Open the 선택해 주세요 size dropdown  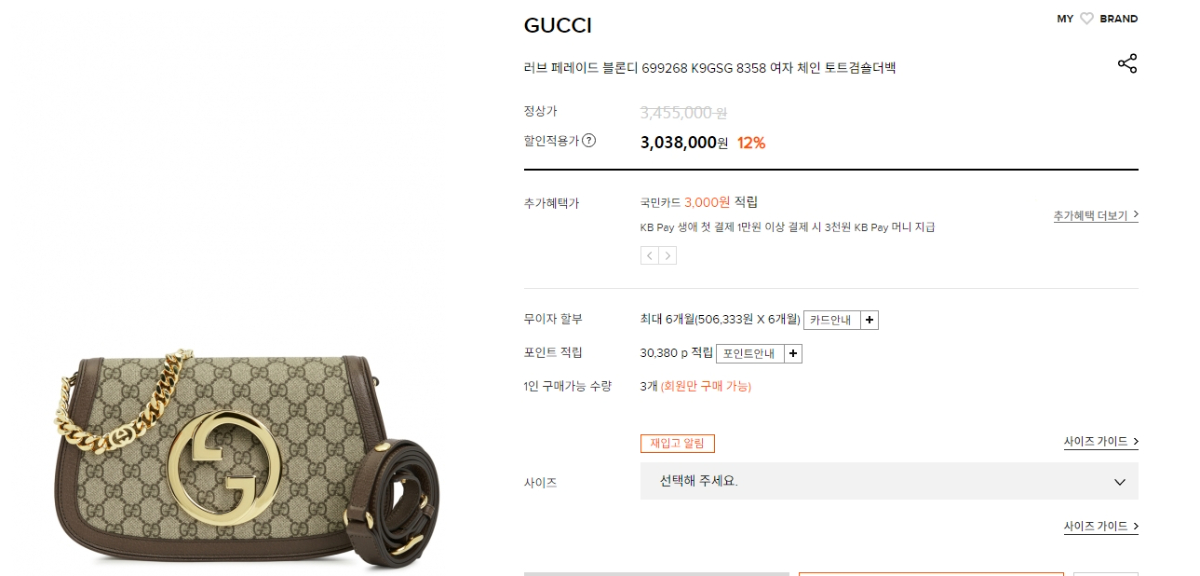(889, 481)
